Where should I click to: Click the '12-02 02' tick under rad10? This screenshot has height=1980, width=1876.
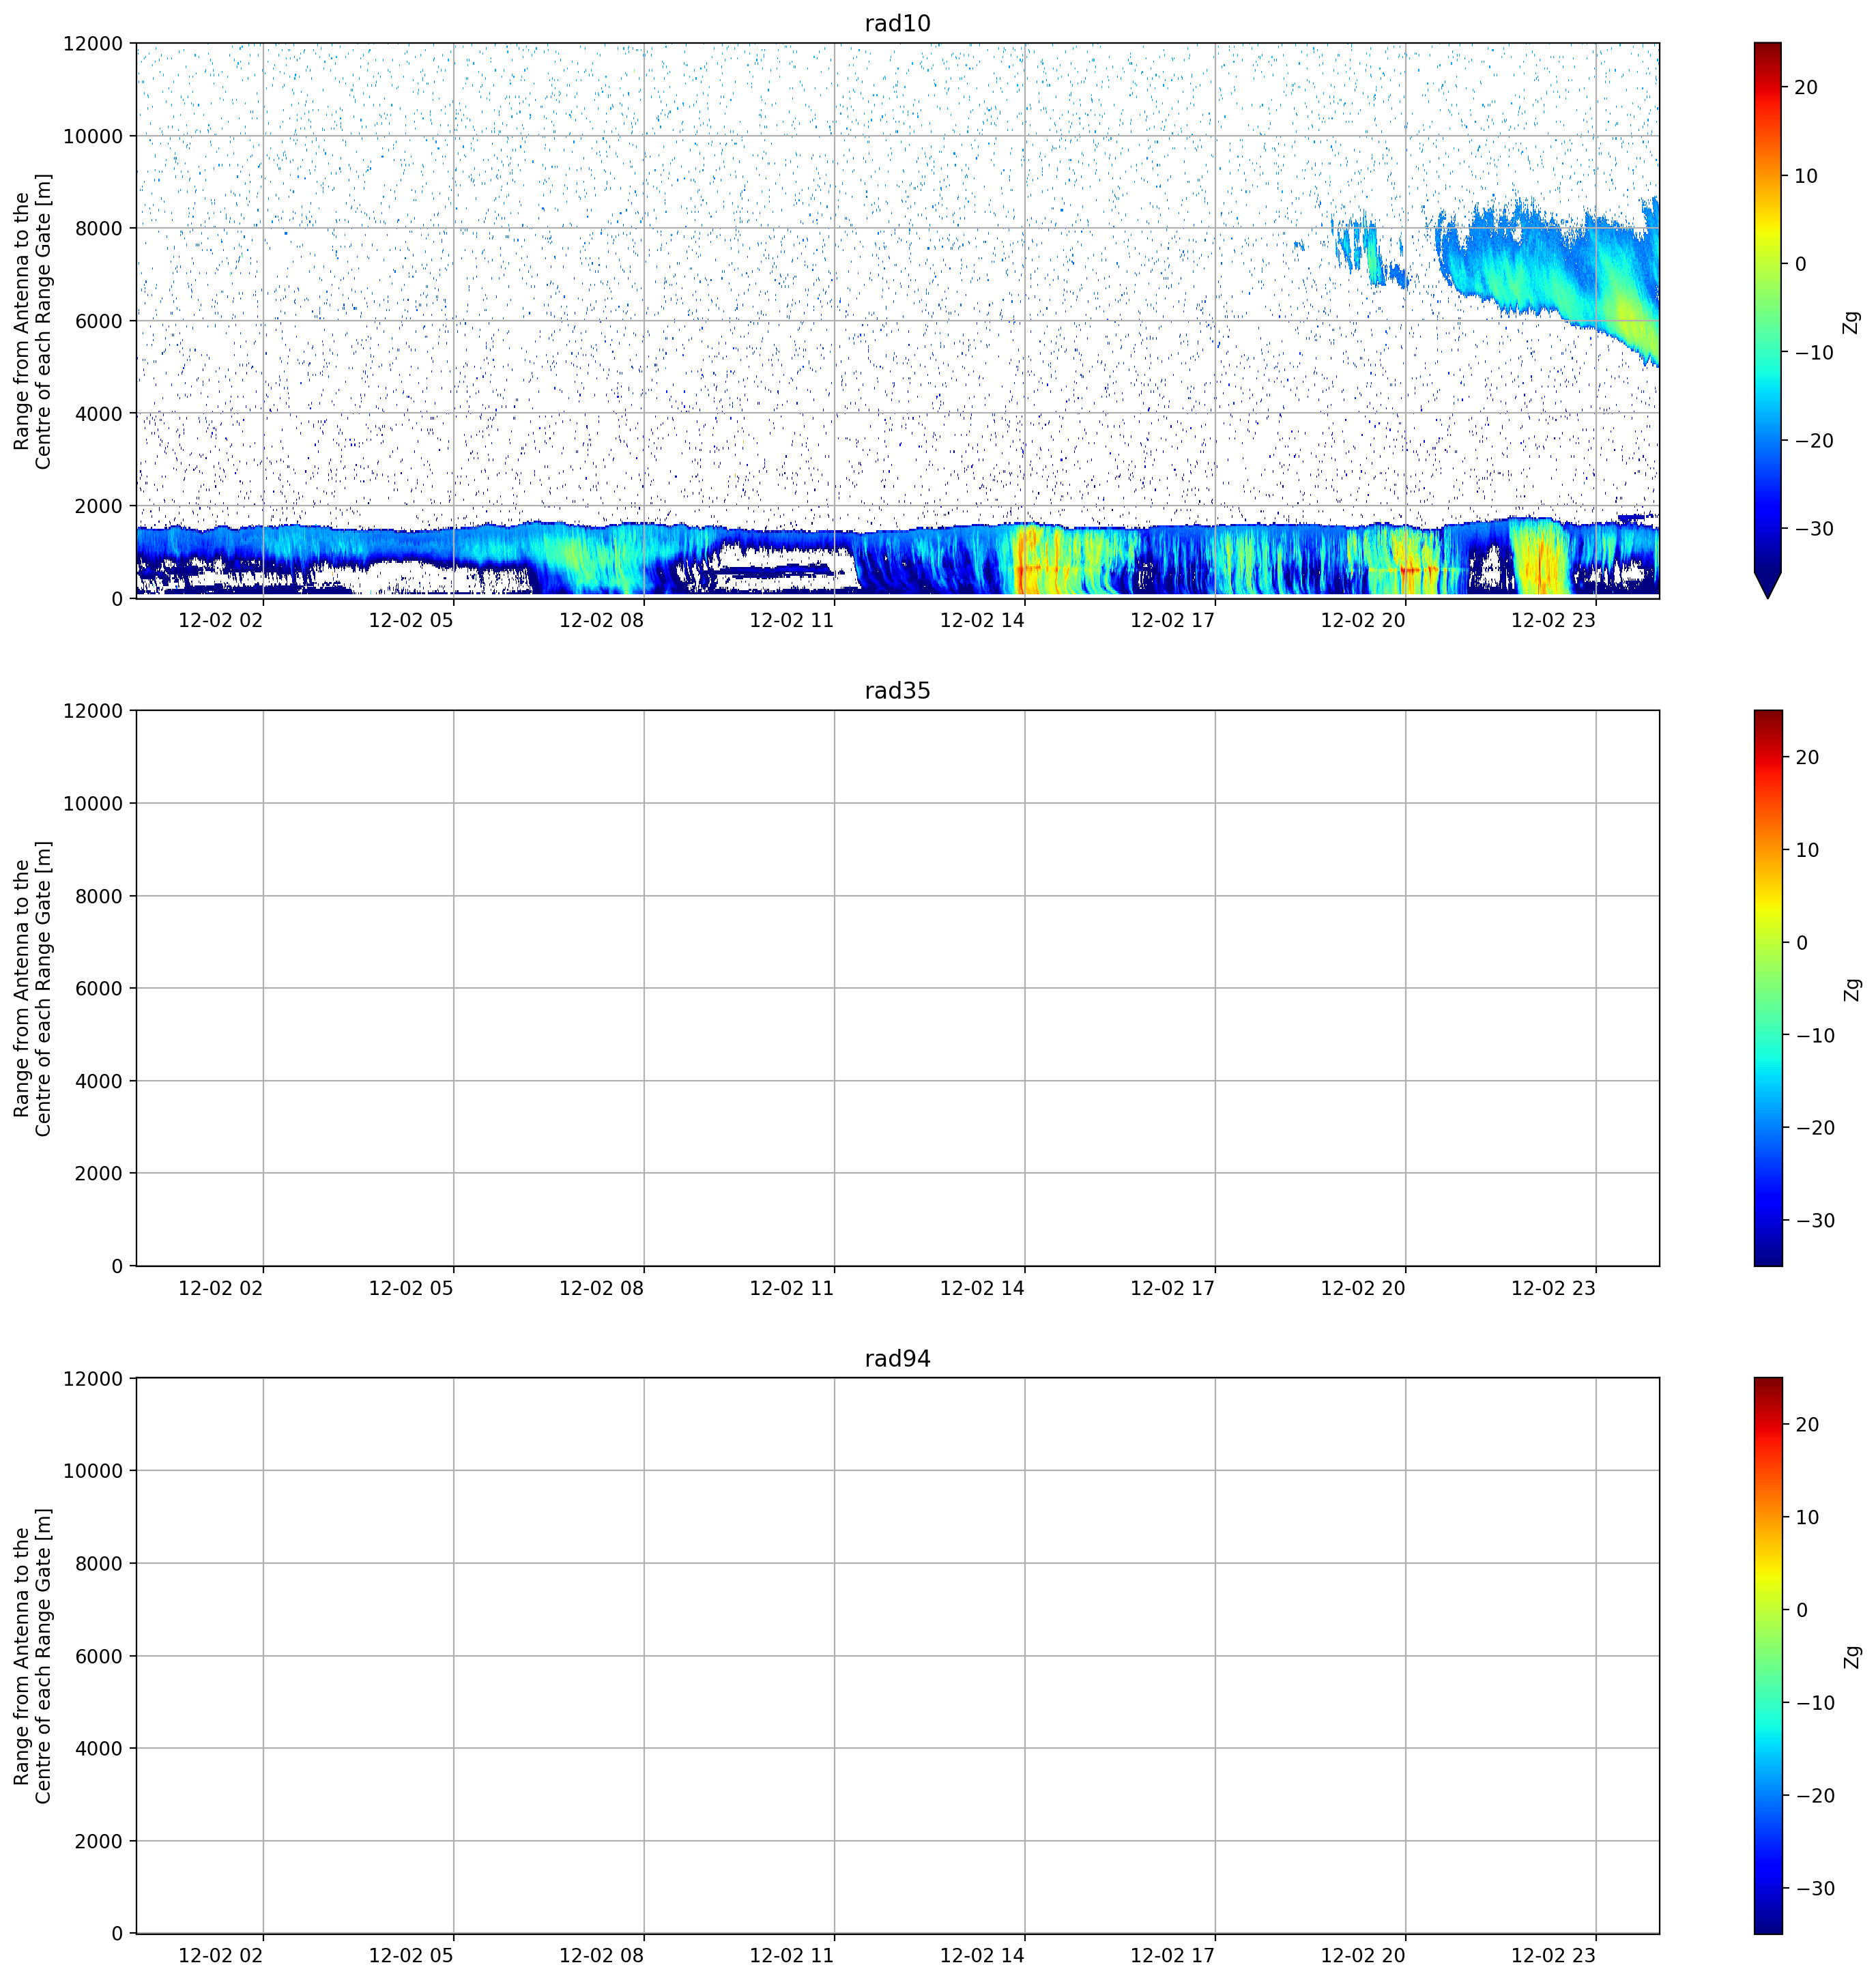(220, 620)
